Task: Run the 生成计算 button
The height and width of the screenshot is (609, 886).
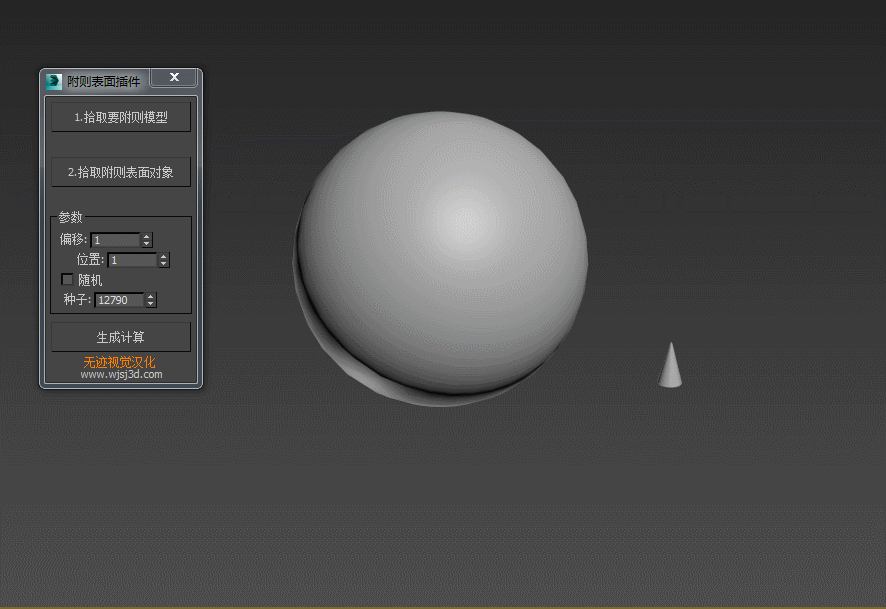Action: pyautogui.click(x=121, y=337)
